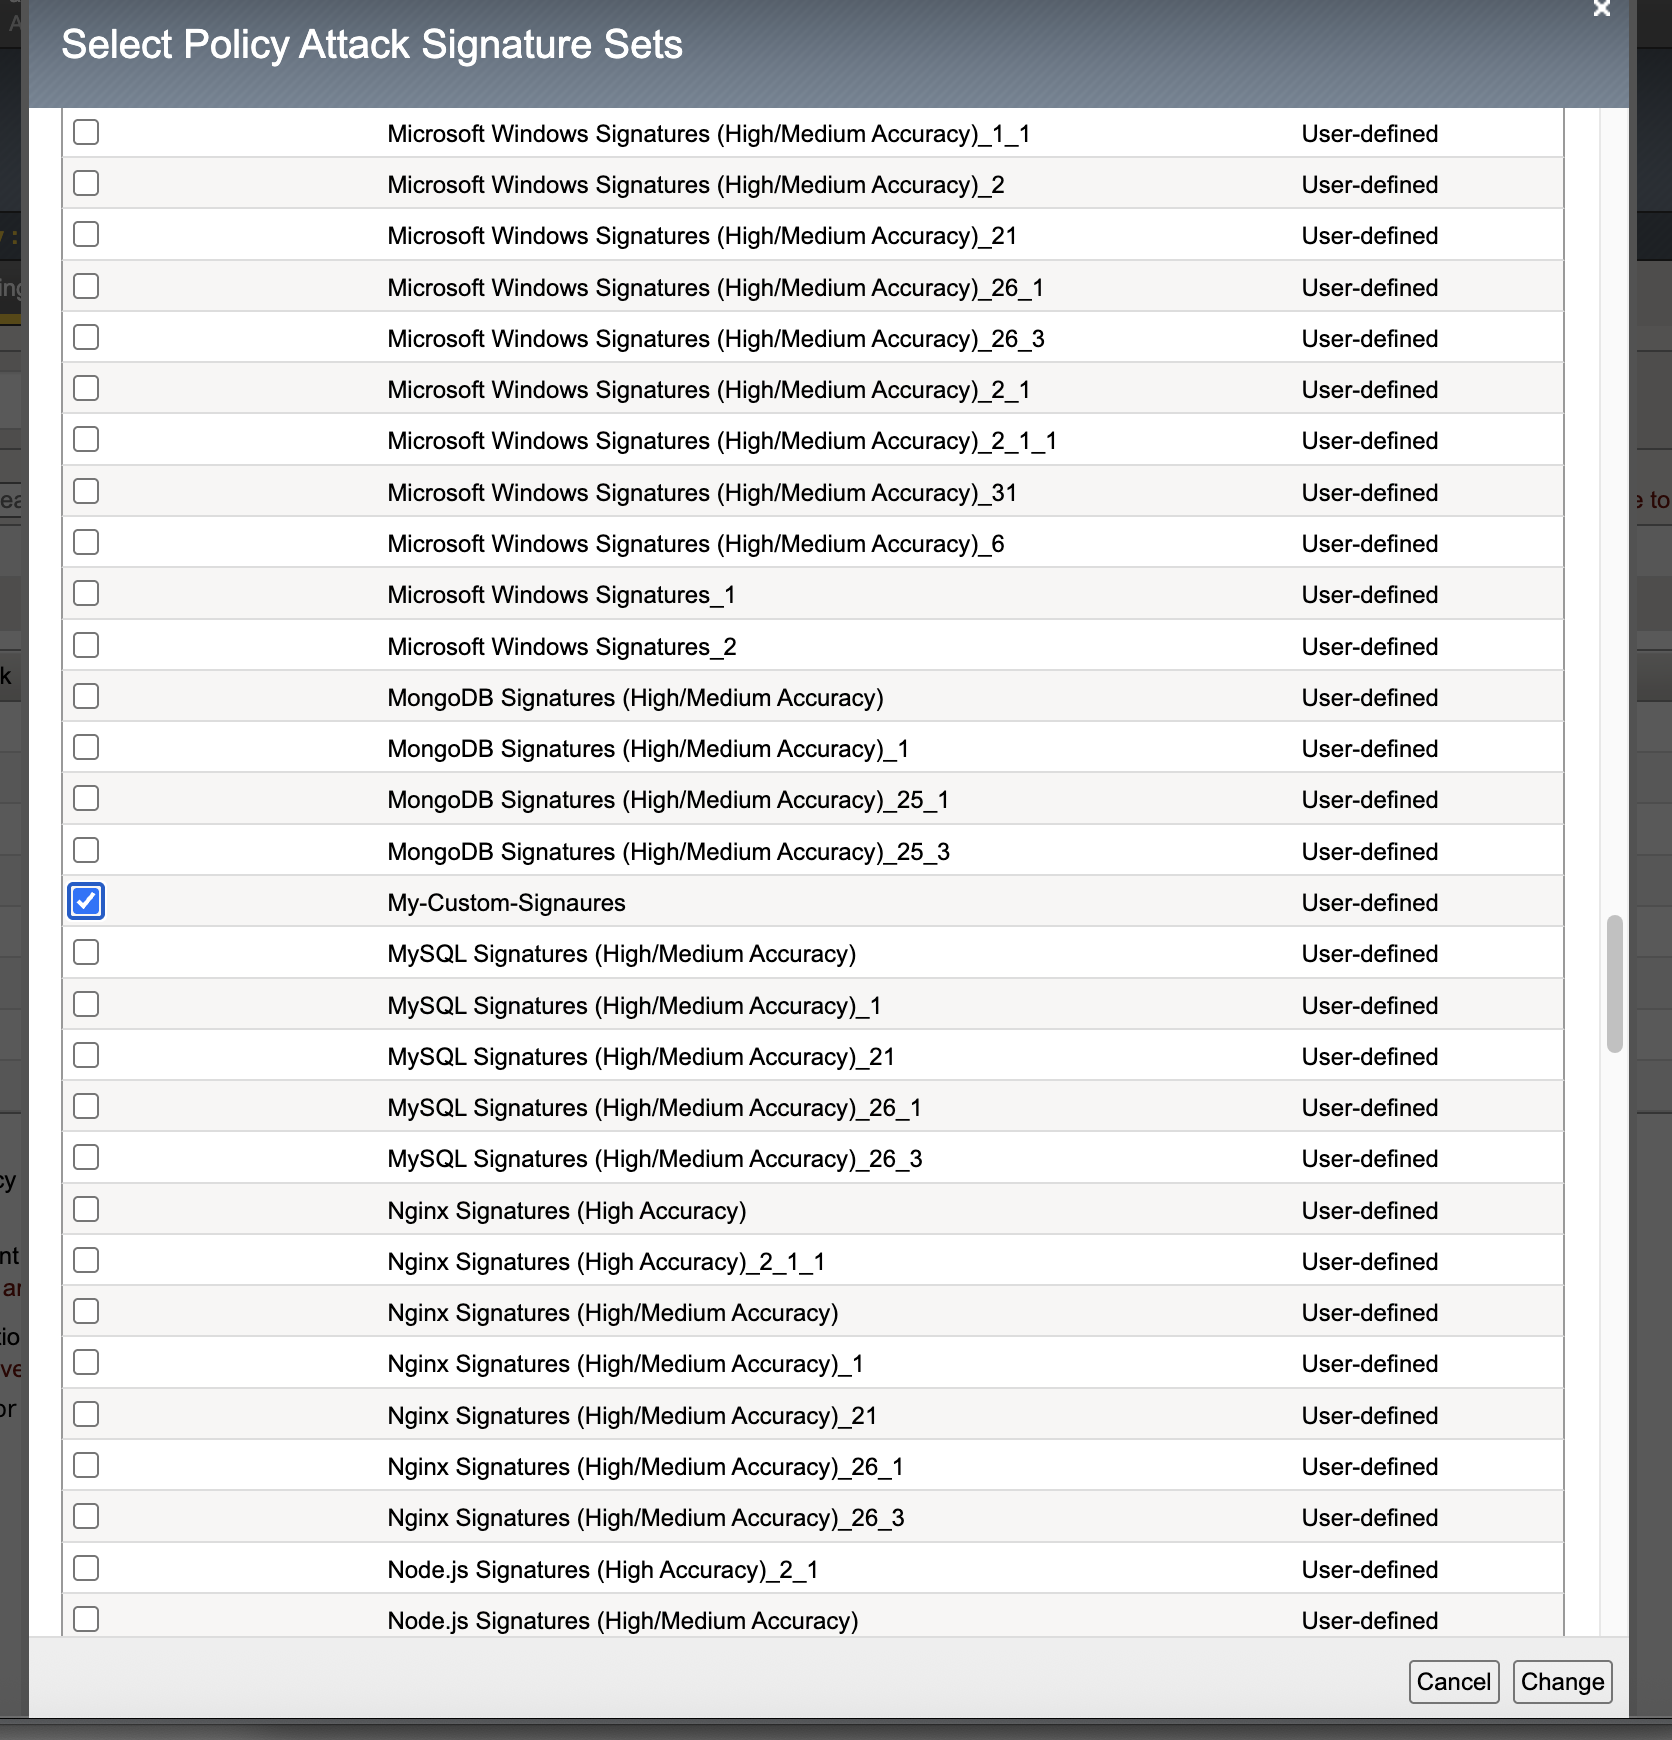The height and width of the screenshot is (1740, 1672).
Task: Click the dialog's vertical scrollbar thumb
Action: [x=1614, y=984]
